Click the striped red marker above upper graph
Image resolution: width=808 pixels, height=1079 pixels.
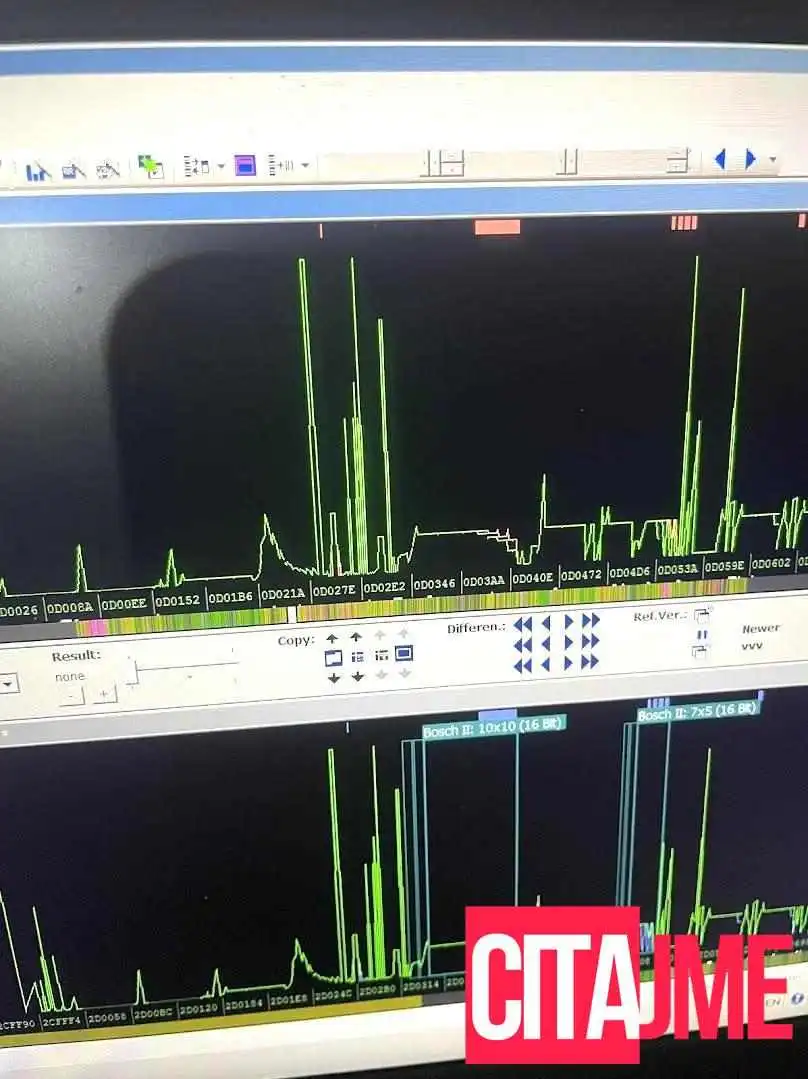coord(684,222)
